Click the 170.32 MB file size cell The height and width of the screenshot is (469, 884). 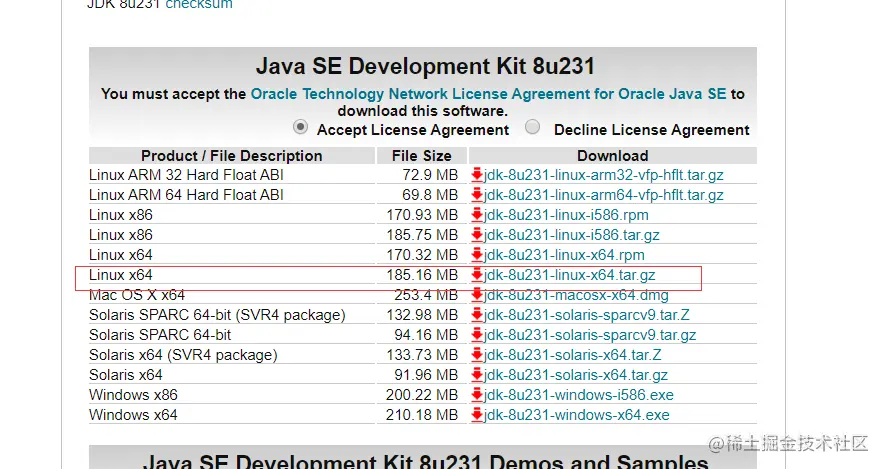(422, 255)
